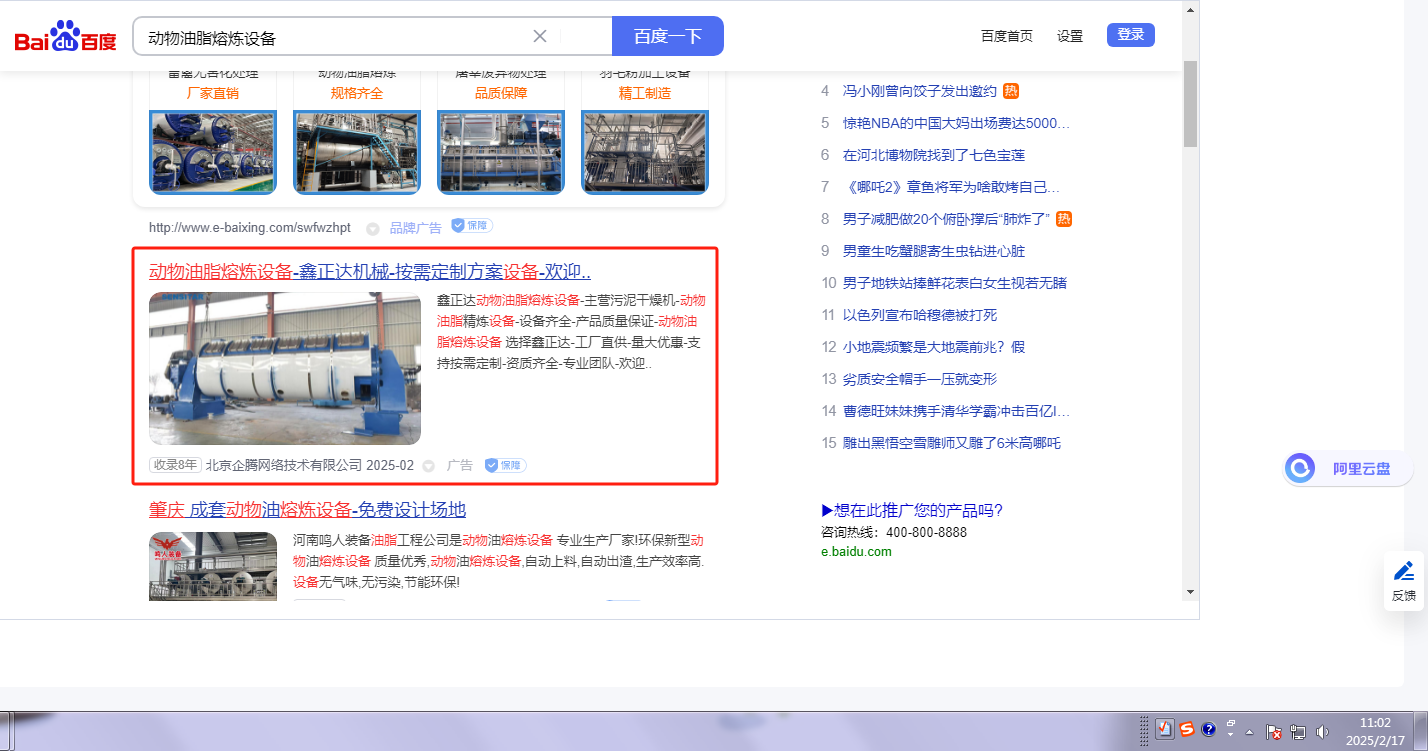Click the 保障 shield badge in 鑫正达 result
This screenshot has height=751, width=1428.
pos(505,465)
